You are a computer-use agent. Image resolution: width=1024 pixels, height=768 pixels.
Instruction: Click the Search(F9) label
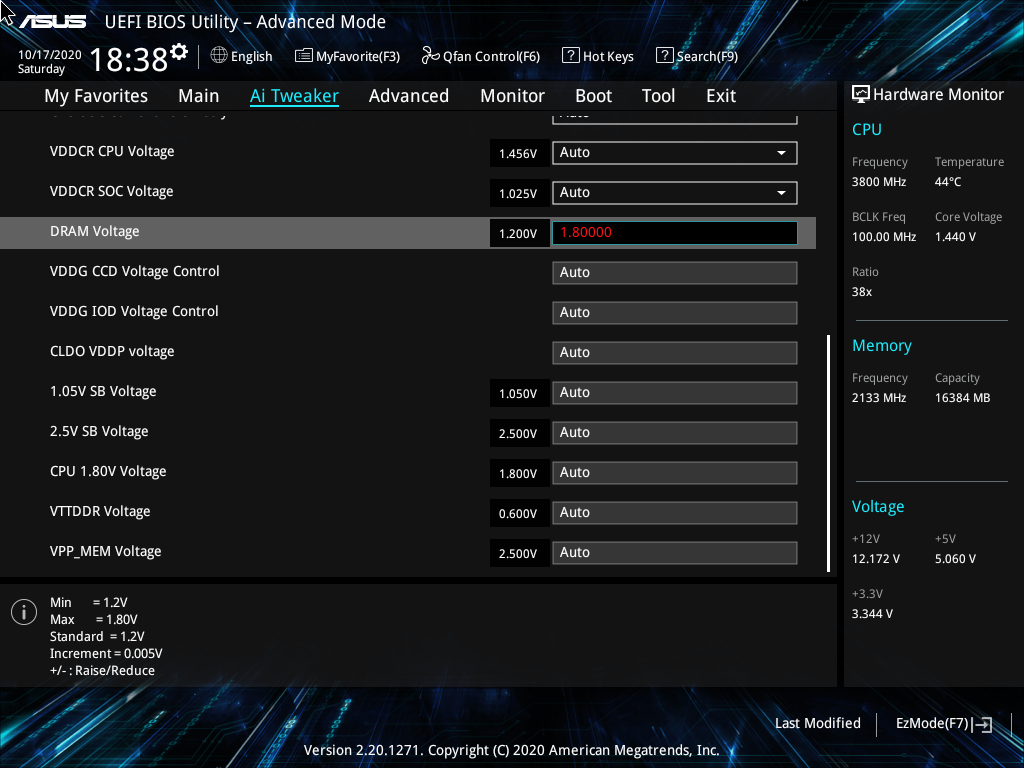coord(707,56)
